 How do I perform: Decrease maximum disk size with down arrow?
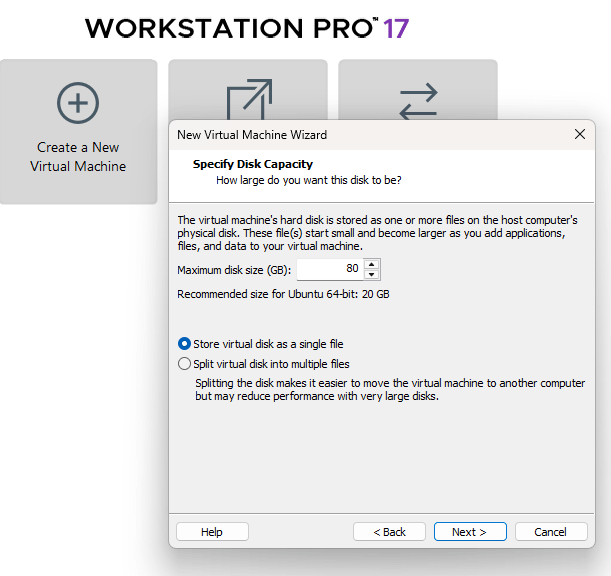pyautogui.click(x=372, y=274)
